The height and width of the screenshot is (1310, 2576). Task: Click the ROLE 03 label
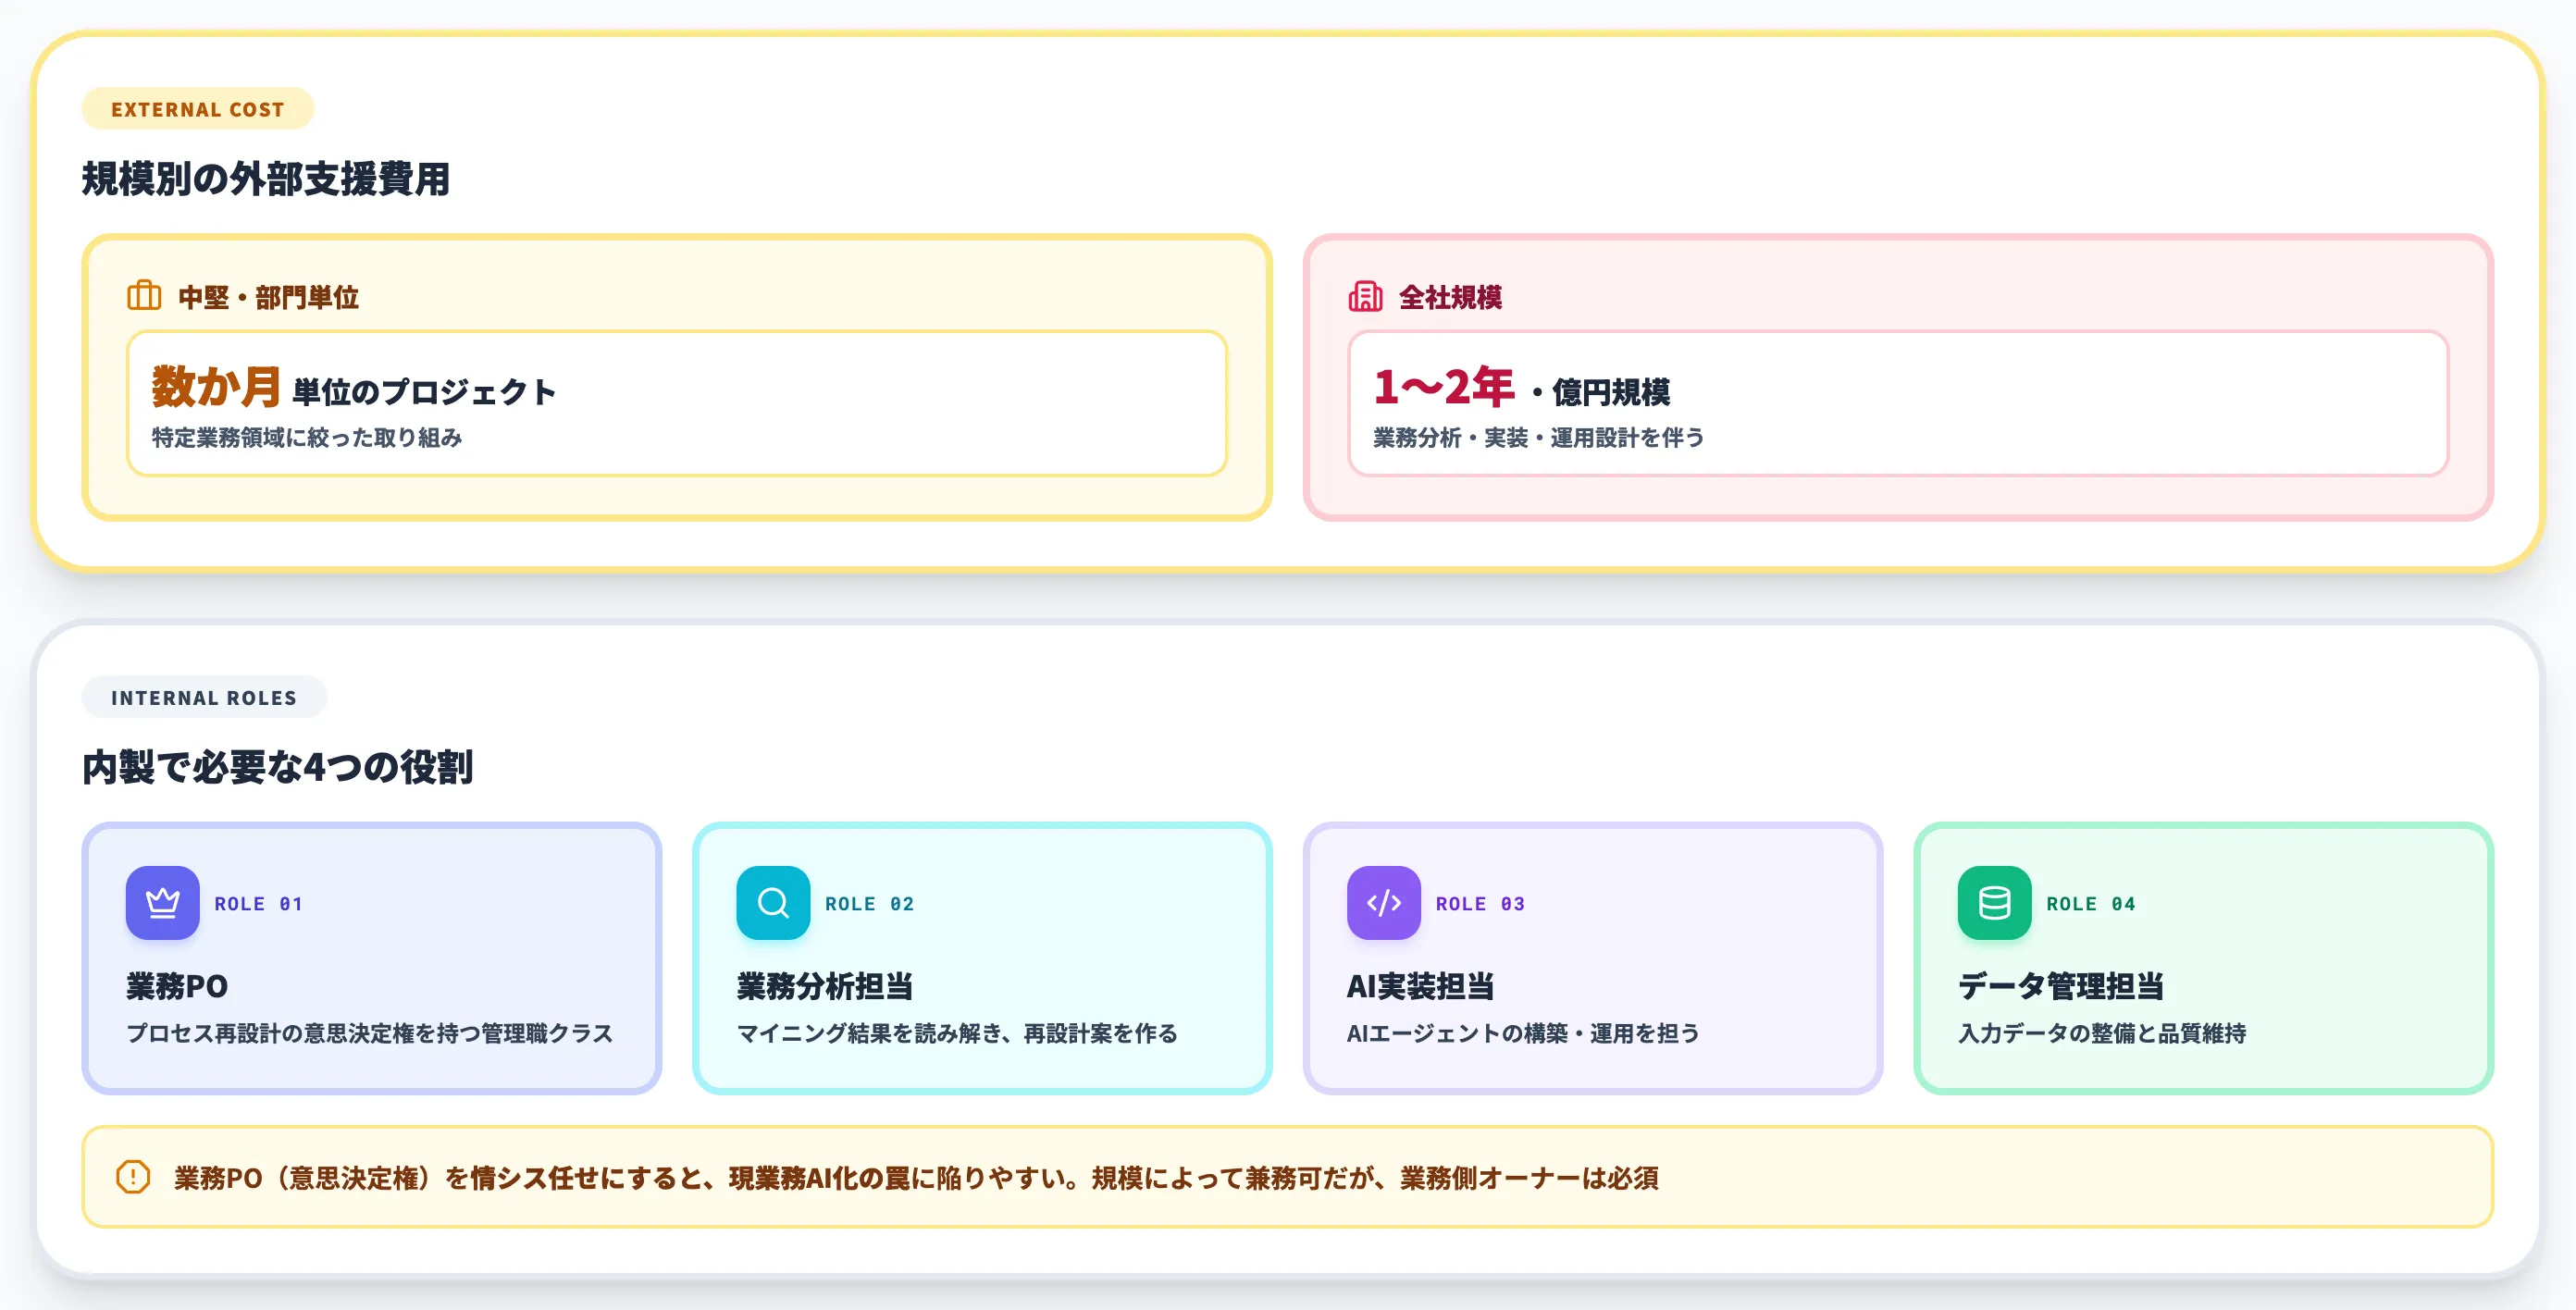click(x=1480, y=904)
